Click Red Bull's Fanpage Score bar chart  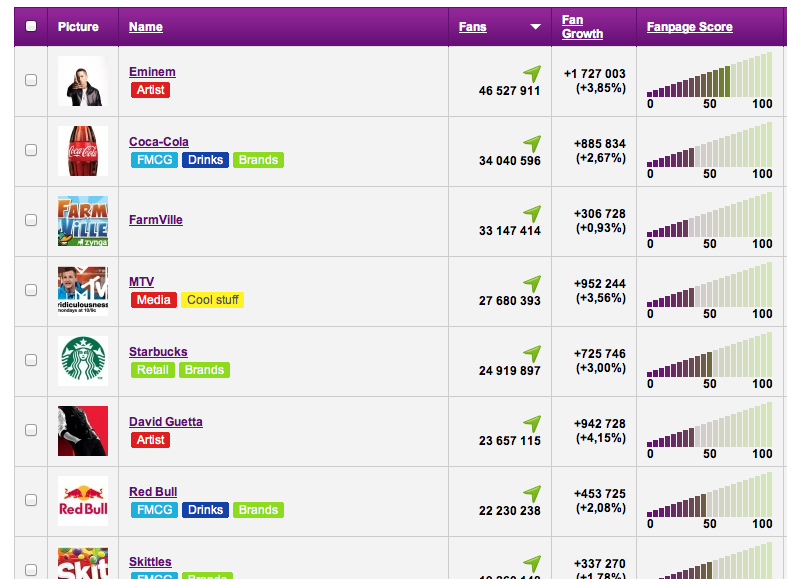[x=710, y=495]
